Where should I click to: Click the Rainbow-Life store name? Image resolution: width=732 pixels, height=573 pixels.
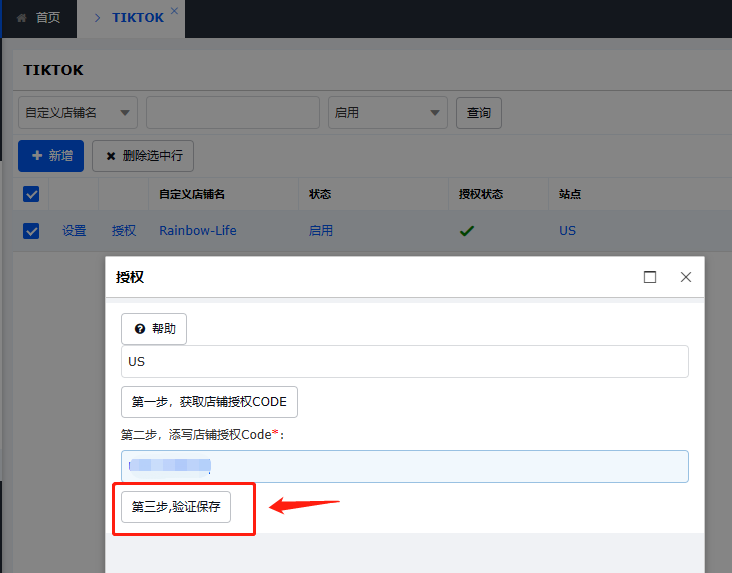[x=198, y=231]
